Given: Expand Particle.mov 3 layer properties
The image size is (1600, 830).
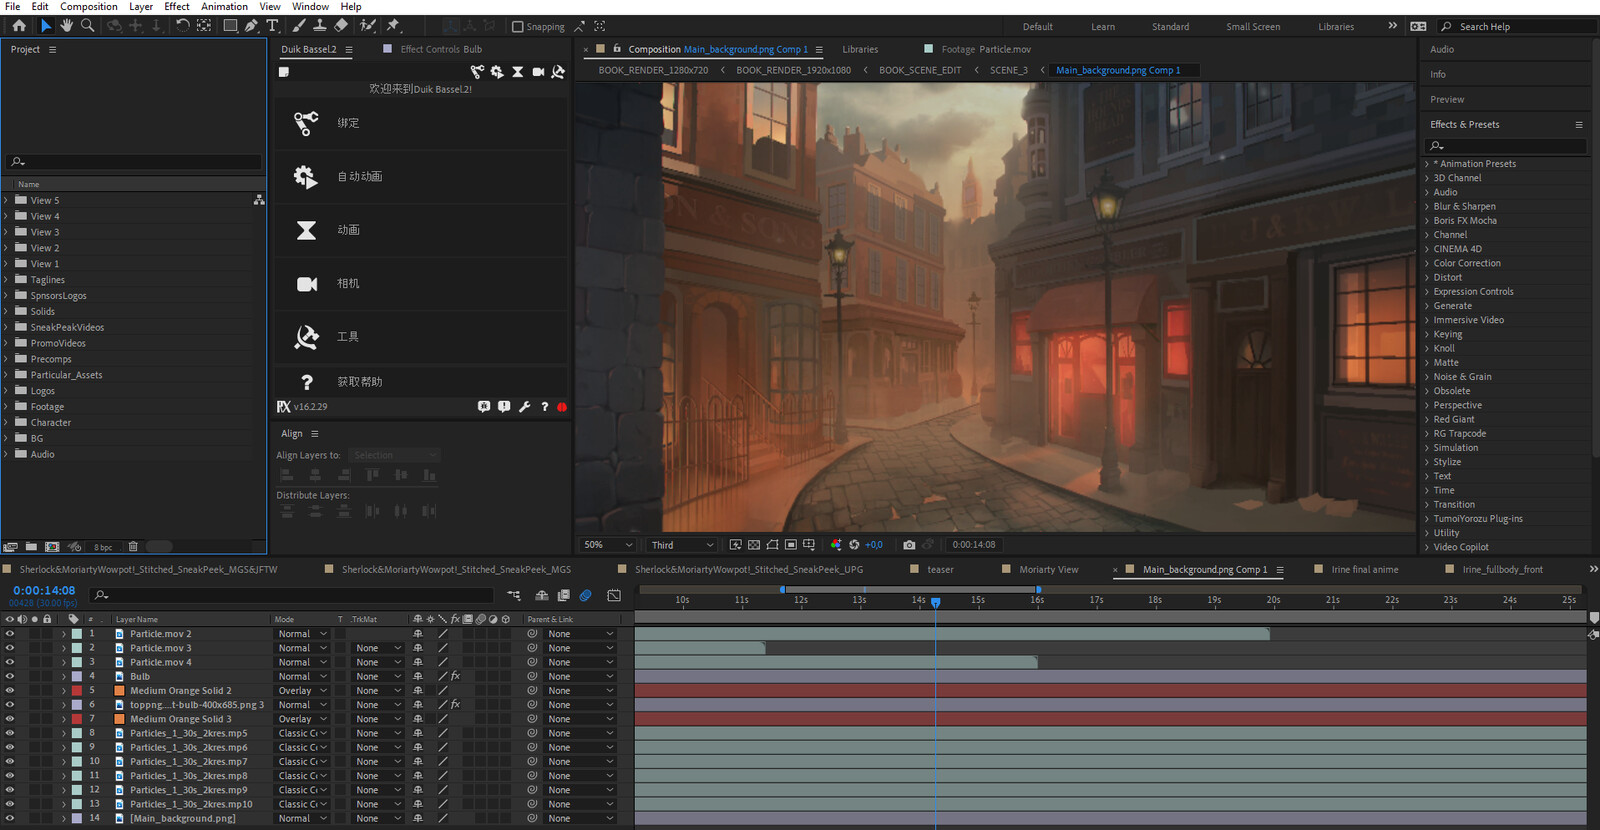Looking at the screenshot, I should pyautogui.click(x=64, y=648).
